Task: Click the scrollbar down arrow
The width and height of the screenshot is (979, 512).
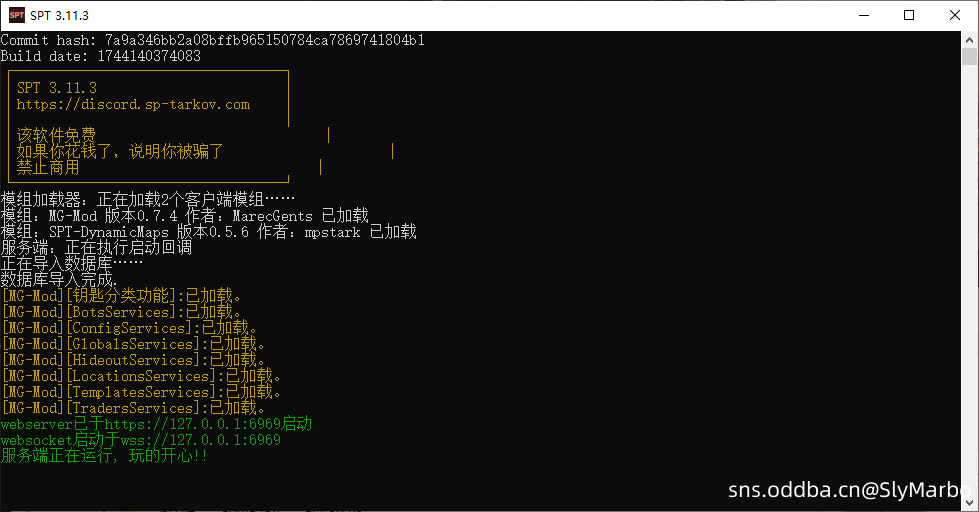Action: 970,503
